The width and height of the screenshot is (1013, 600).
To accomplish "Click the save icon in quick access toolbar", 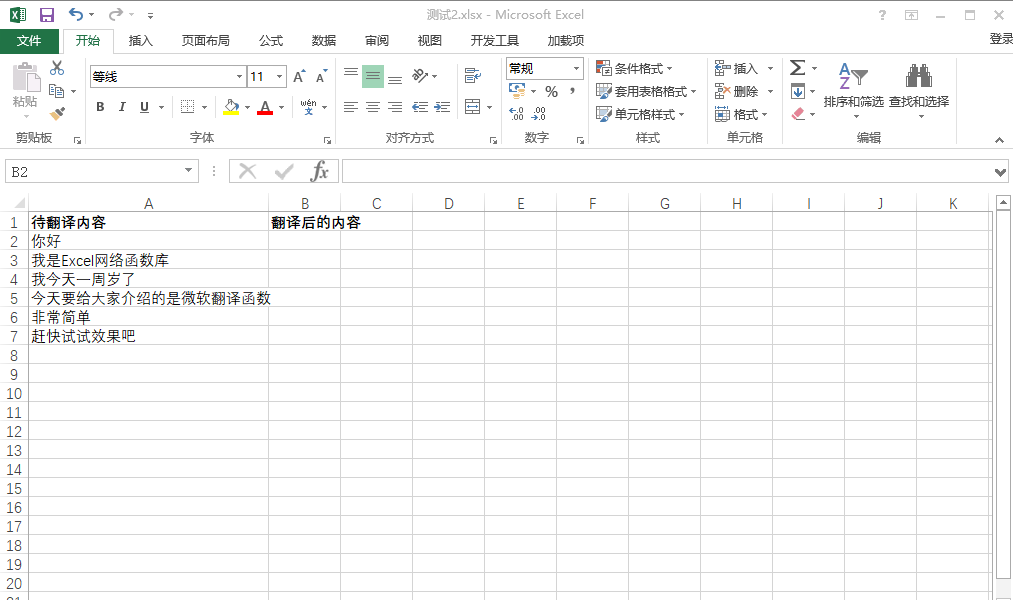I will point(46,15).
